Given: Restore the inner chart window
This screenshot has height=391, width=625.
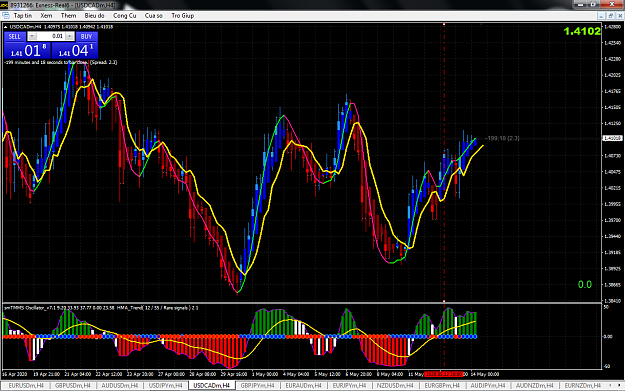Looking at the screenshot, I should (611, 16).
